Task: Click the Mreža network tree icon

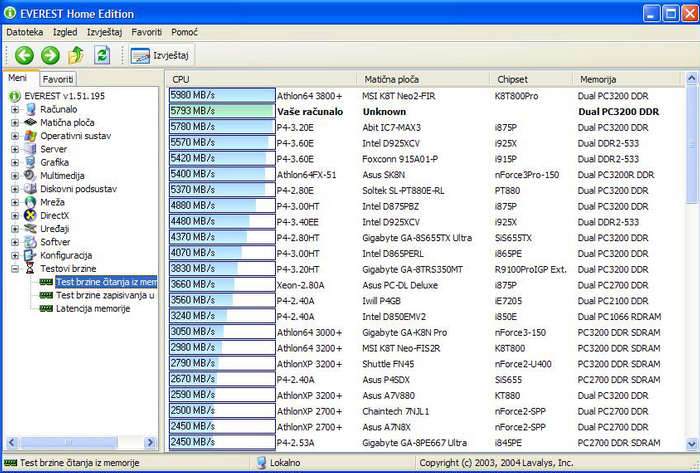Action: coord(30,202)
